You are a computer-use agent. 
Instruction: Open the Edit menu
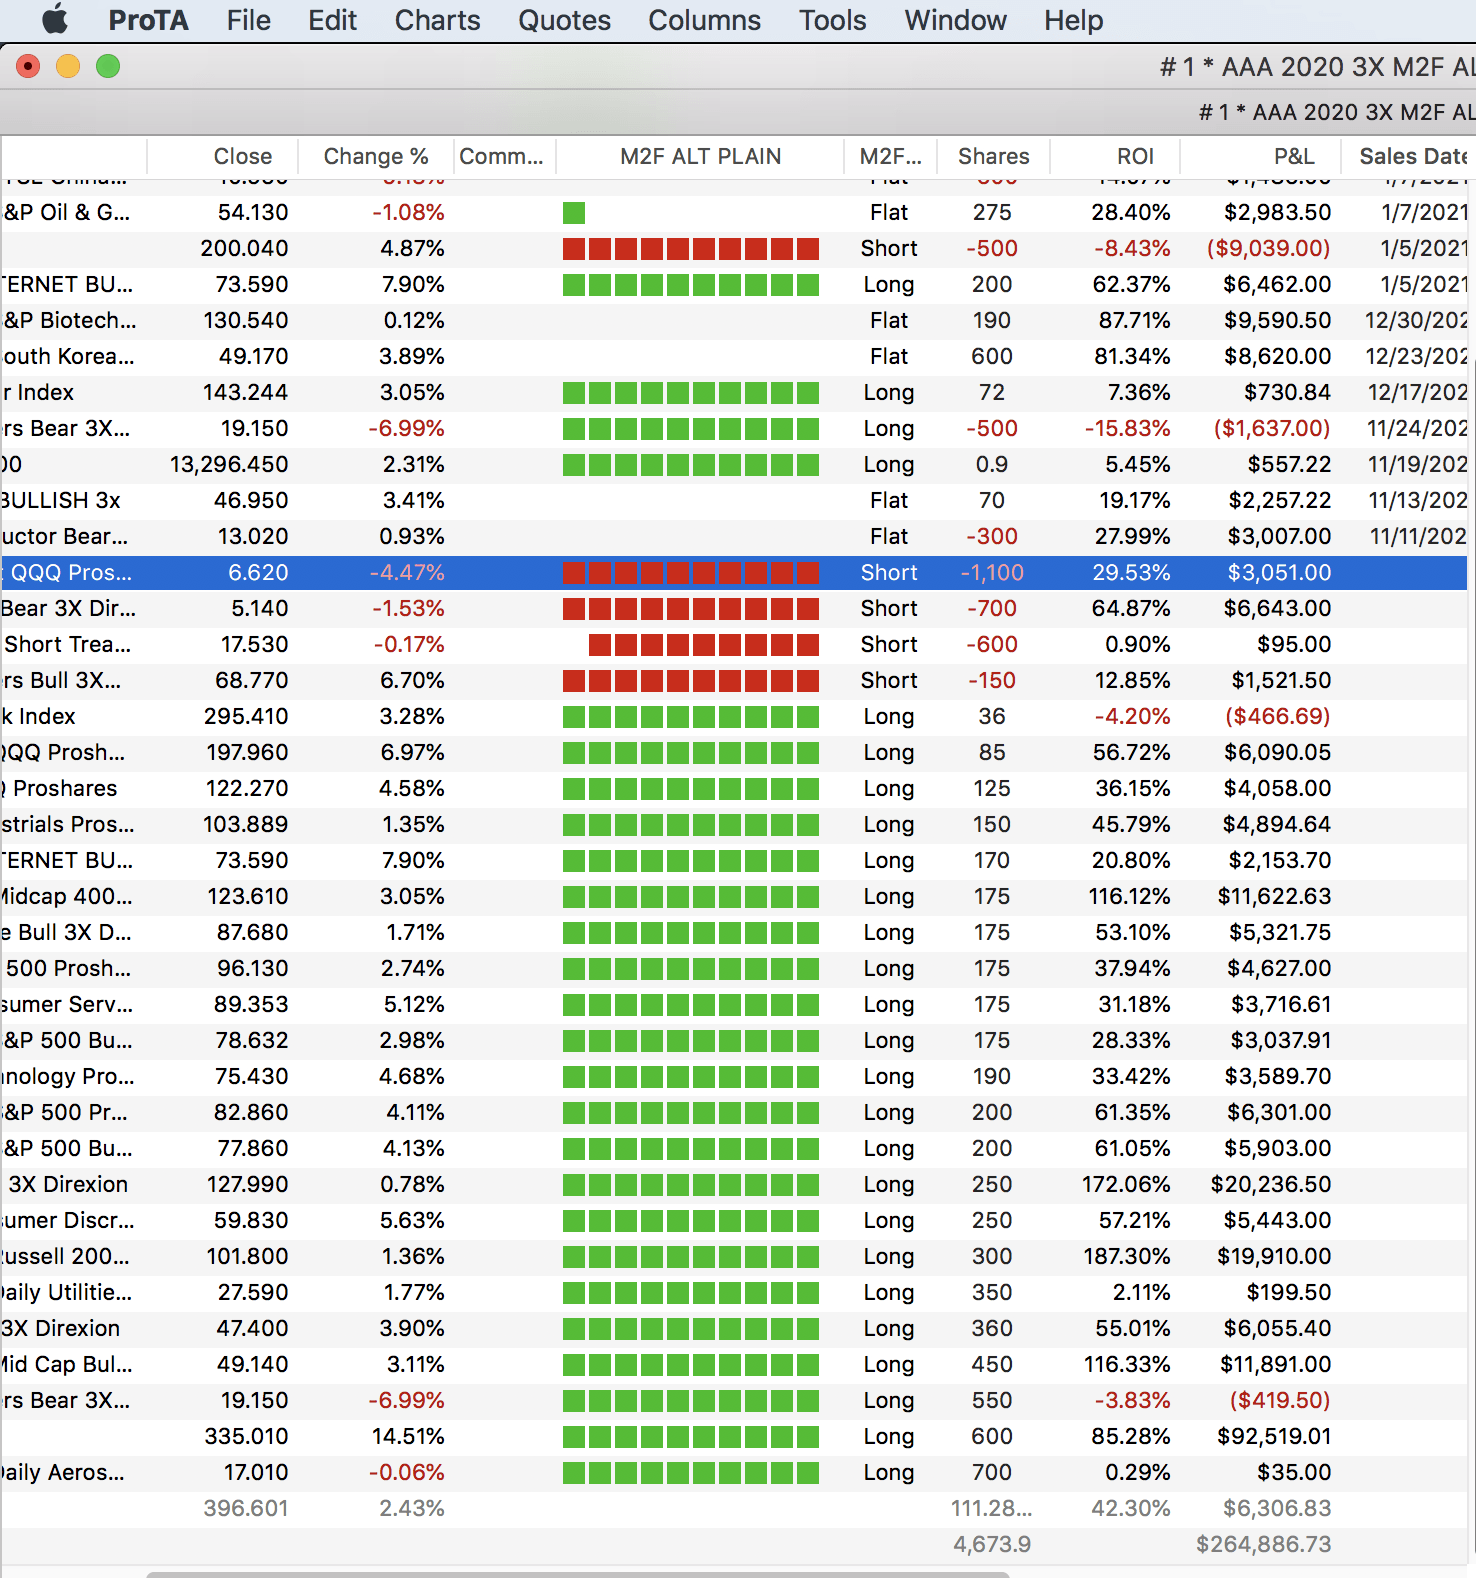click(332, 20)
